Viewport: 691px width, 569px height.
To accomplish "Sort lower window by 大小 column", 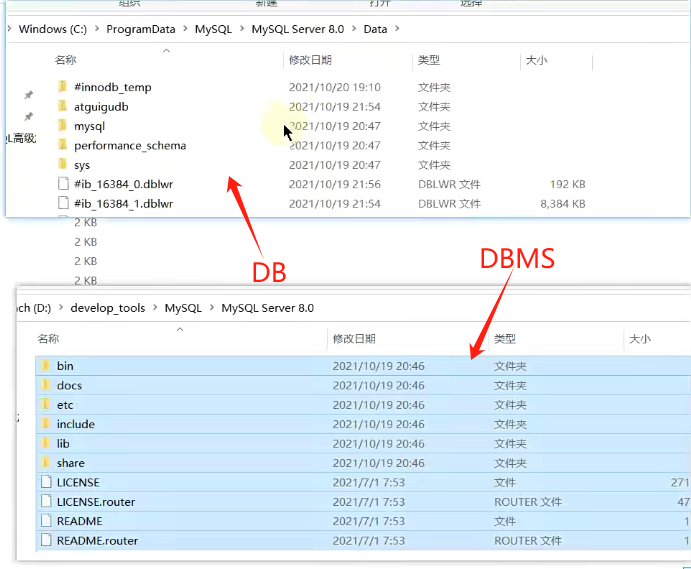I will click(x=640, y=338).
